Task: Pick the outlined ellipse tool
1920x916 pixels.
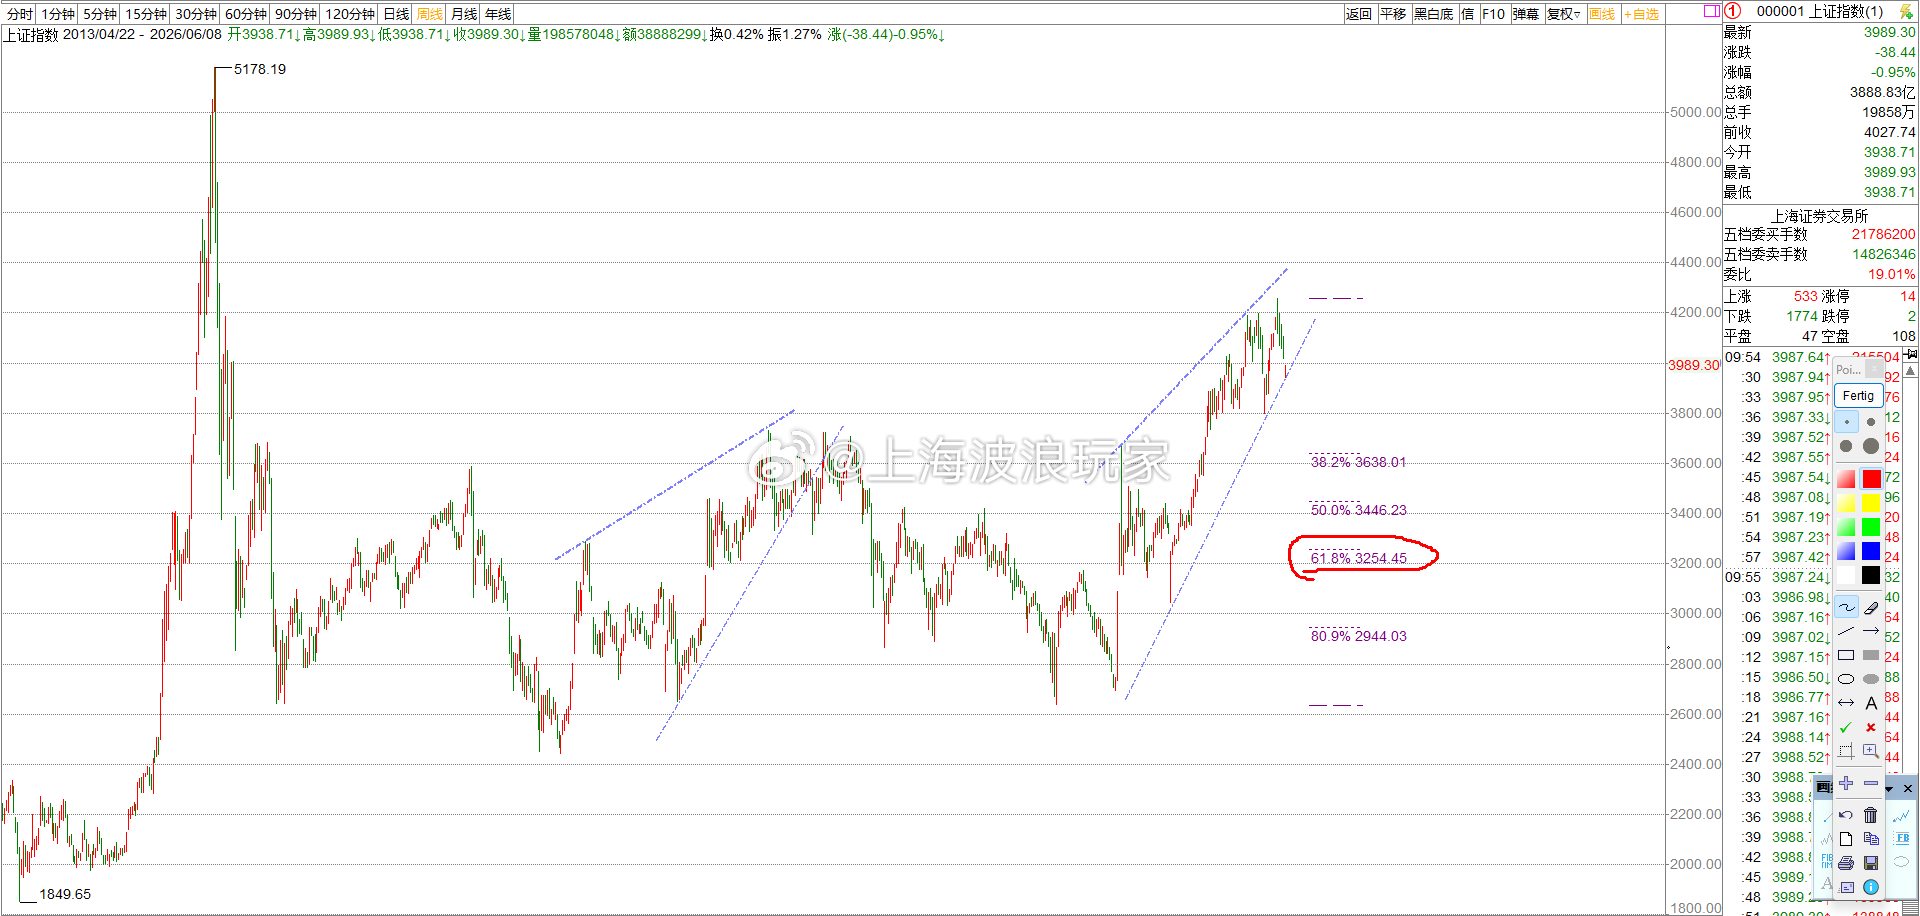Action: click(1846, 679)
